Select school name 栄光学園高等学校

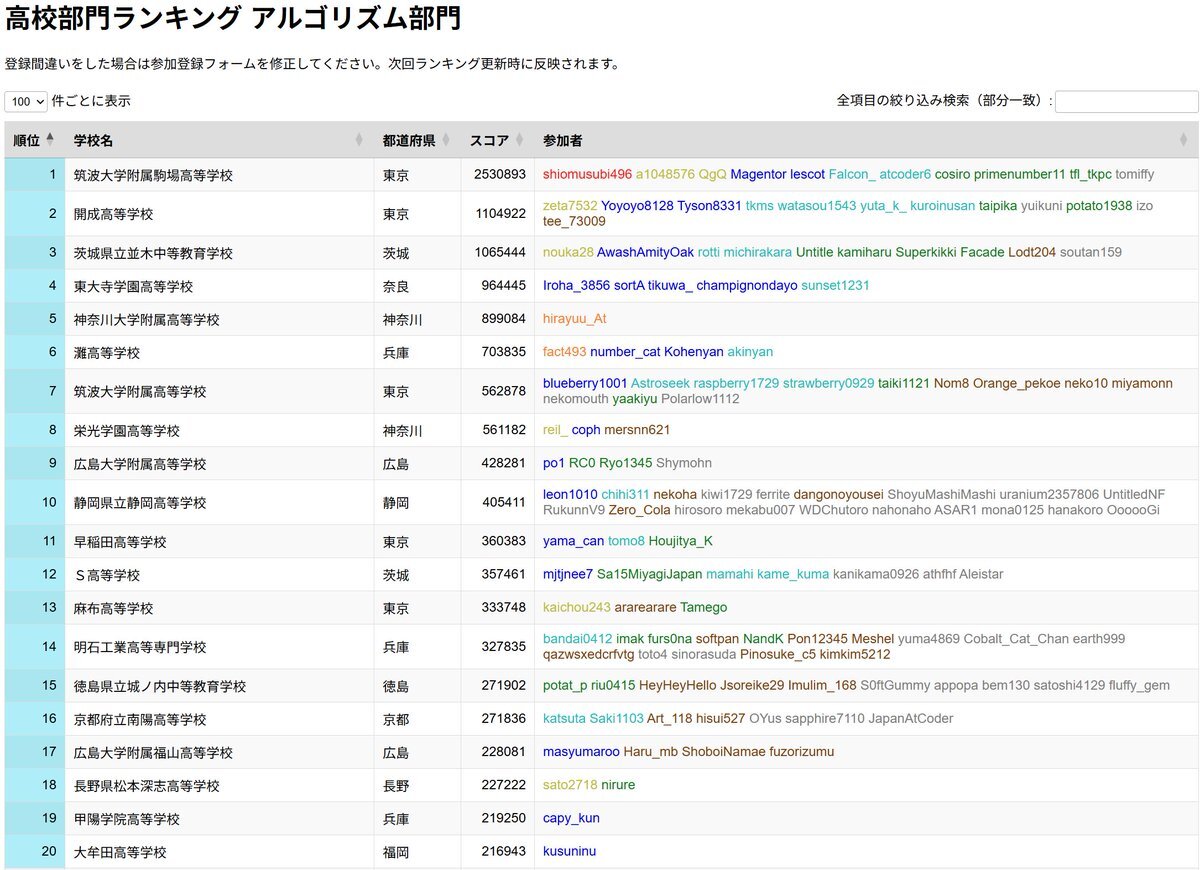(127, 430)
